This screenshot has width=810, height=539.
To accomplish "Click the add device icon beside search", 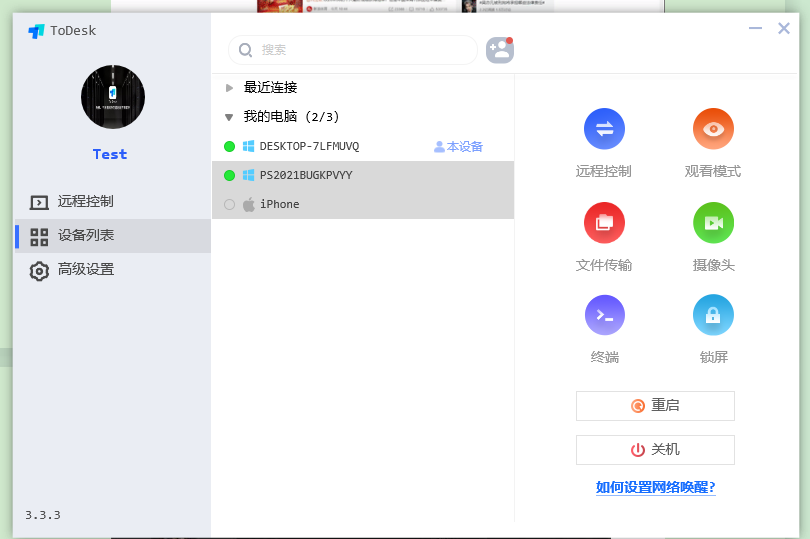I will 500,50.
